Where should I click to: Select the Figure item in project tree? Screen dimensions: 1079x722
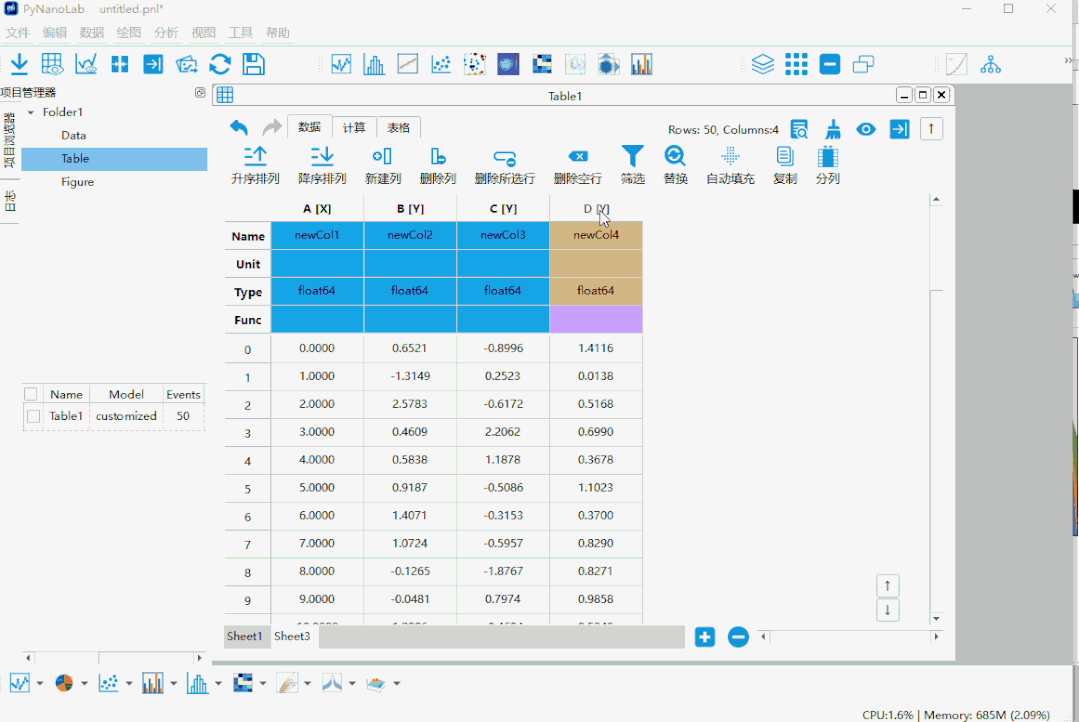tap(77, 182)
